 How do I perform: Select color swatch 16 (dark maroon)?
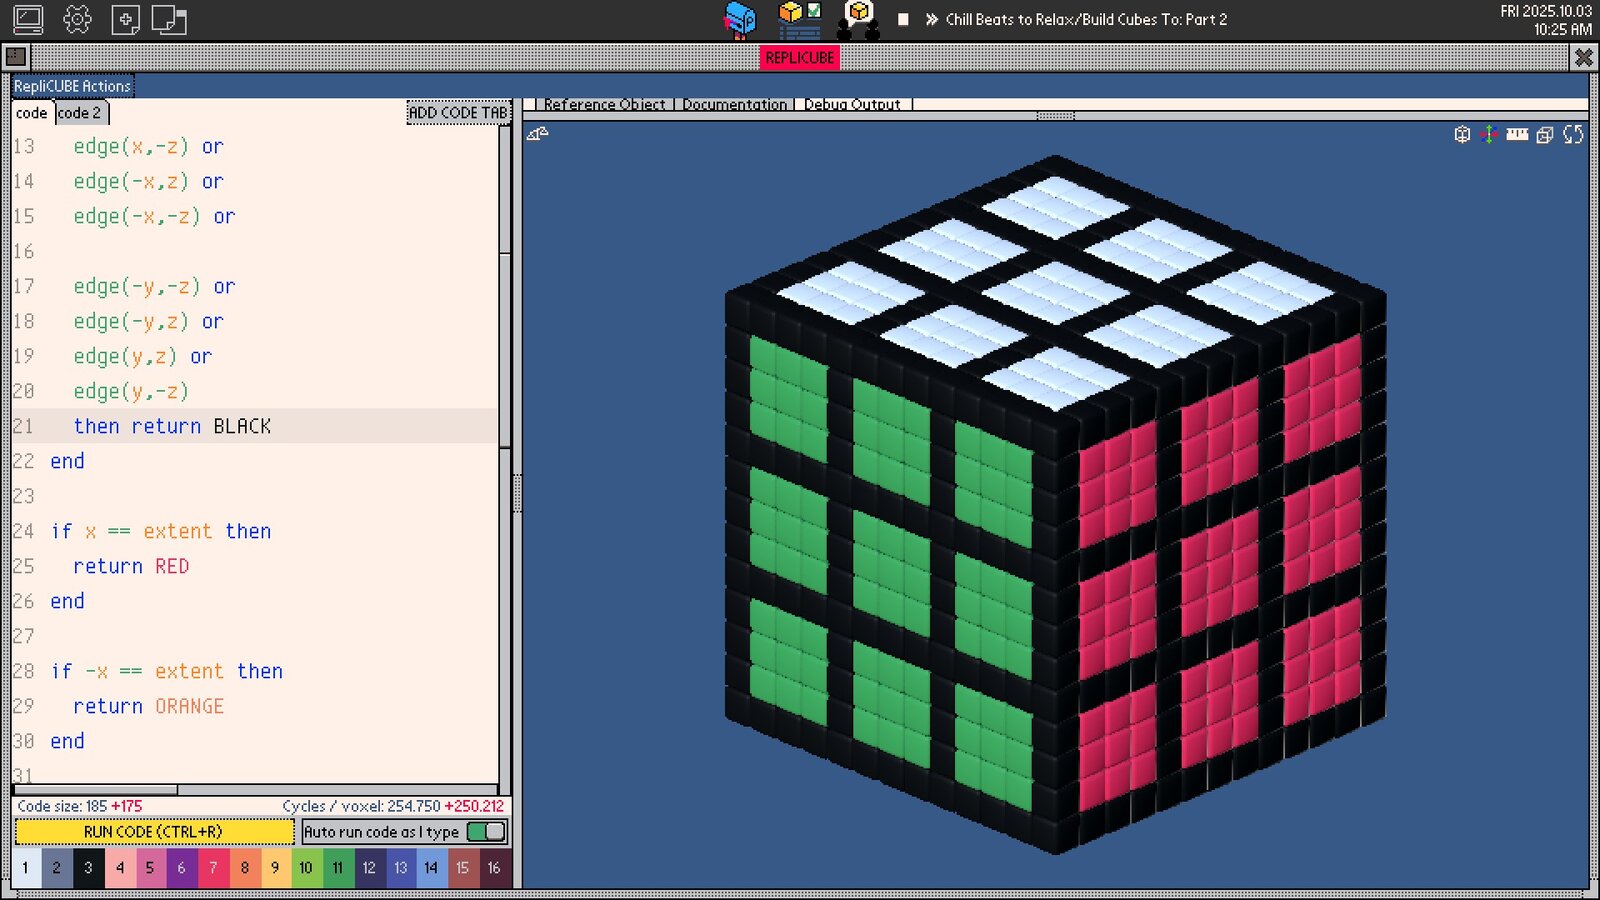click(x=494, y=868)
